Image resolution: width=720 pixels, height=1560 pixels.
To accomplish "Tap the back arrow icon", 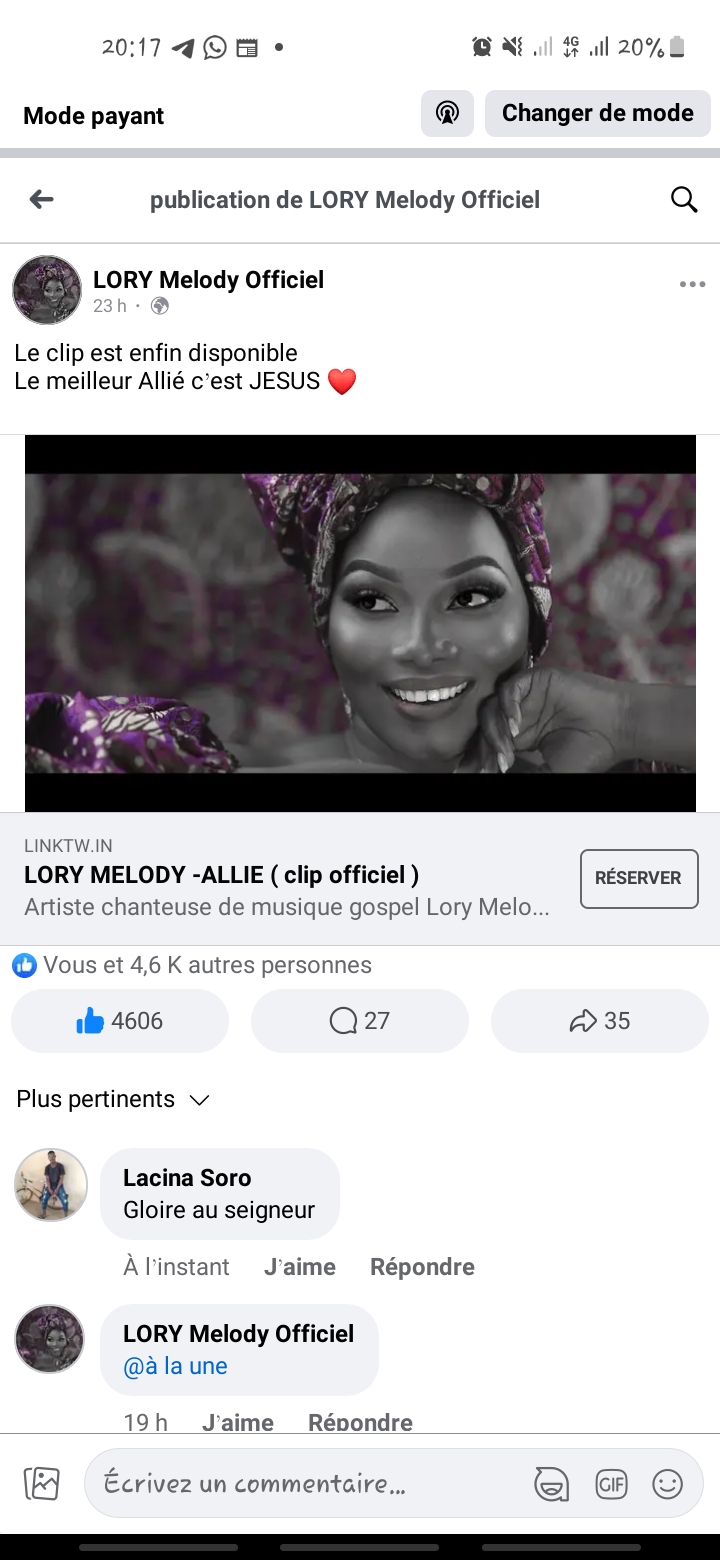I will pos(42,199).
